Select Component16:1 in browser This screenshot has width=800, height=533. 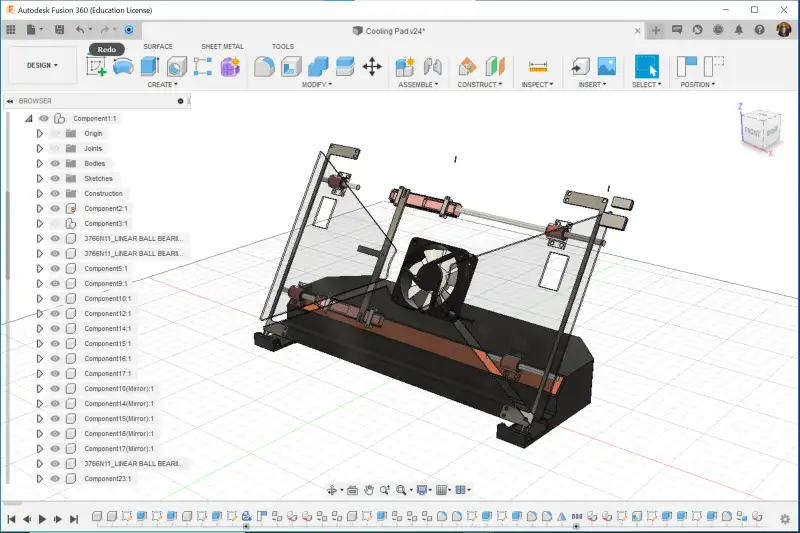[x=108, y=359]
